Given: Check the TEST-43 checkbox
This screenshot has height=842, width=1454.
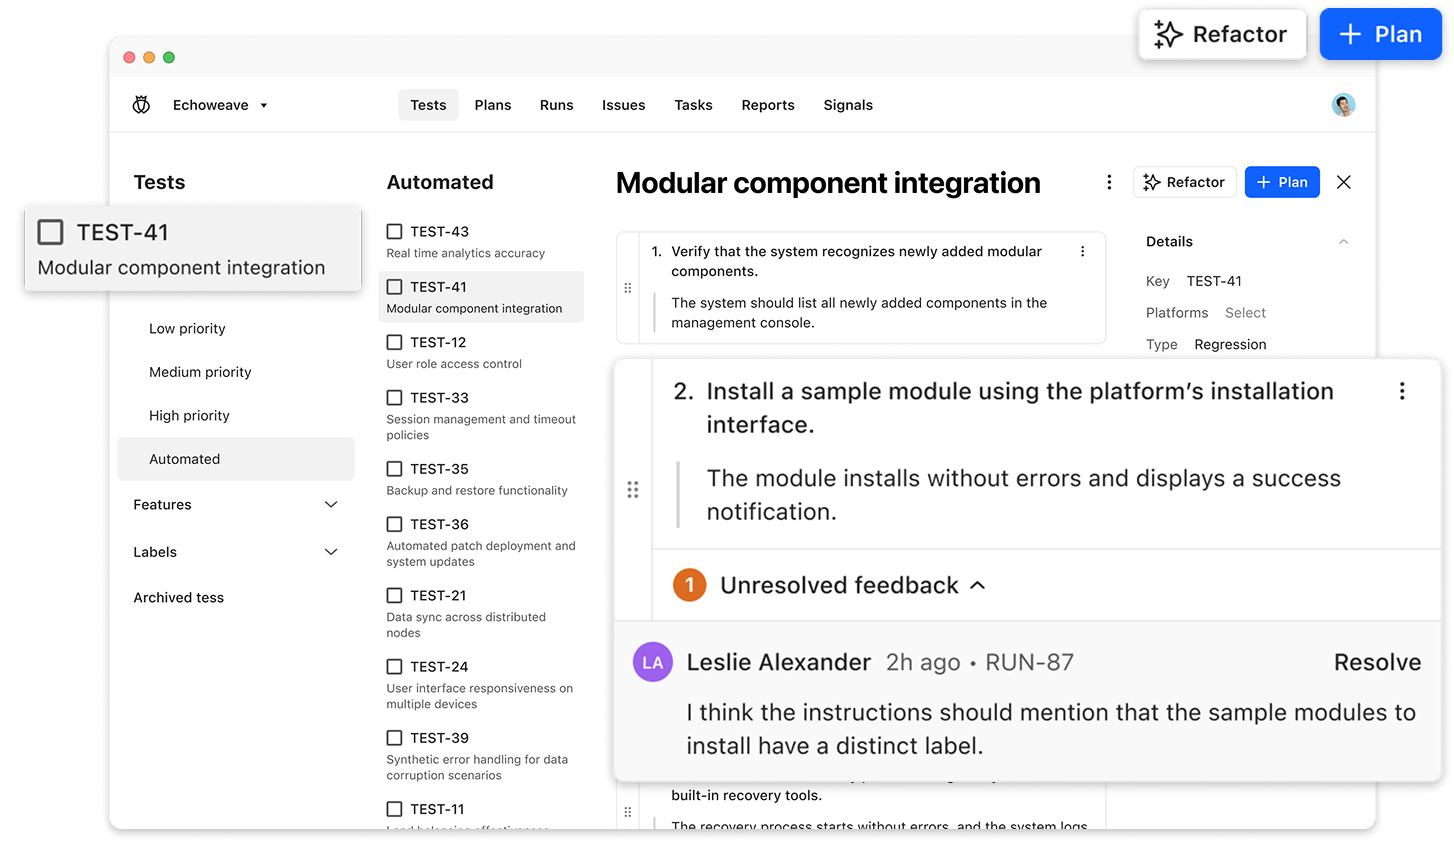Looking at the screenshot, I should (x=393, y=230).
